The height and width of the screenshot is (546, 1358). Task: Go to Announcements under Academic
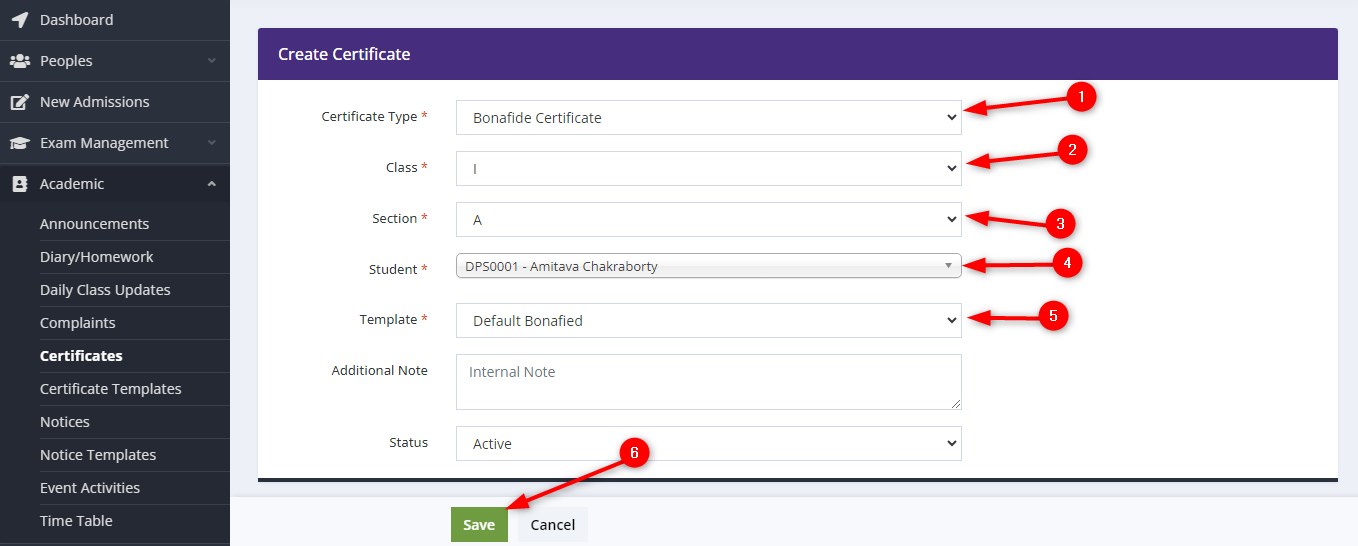pyautogui.click(x=94, y=224)
